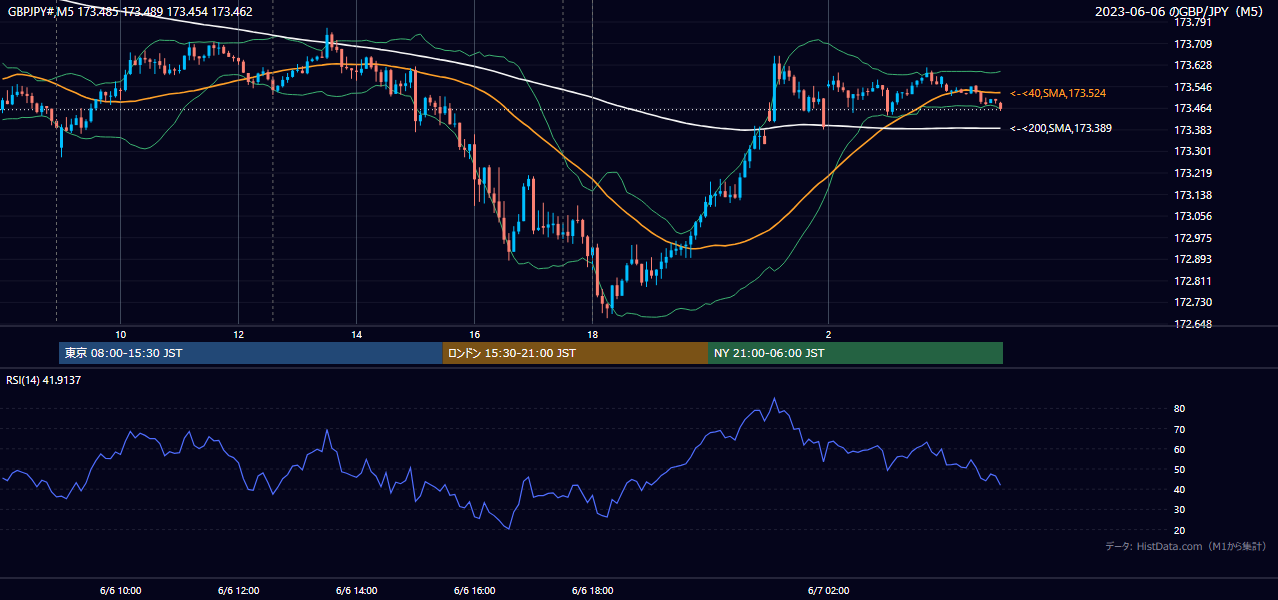Click RSI scale value 40
Image resolution: width=1278 pixels, height=600 pixels.
coord(1179,489)
